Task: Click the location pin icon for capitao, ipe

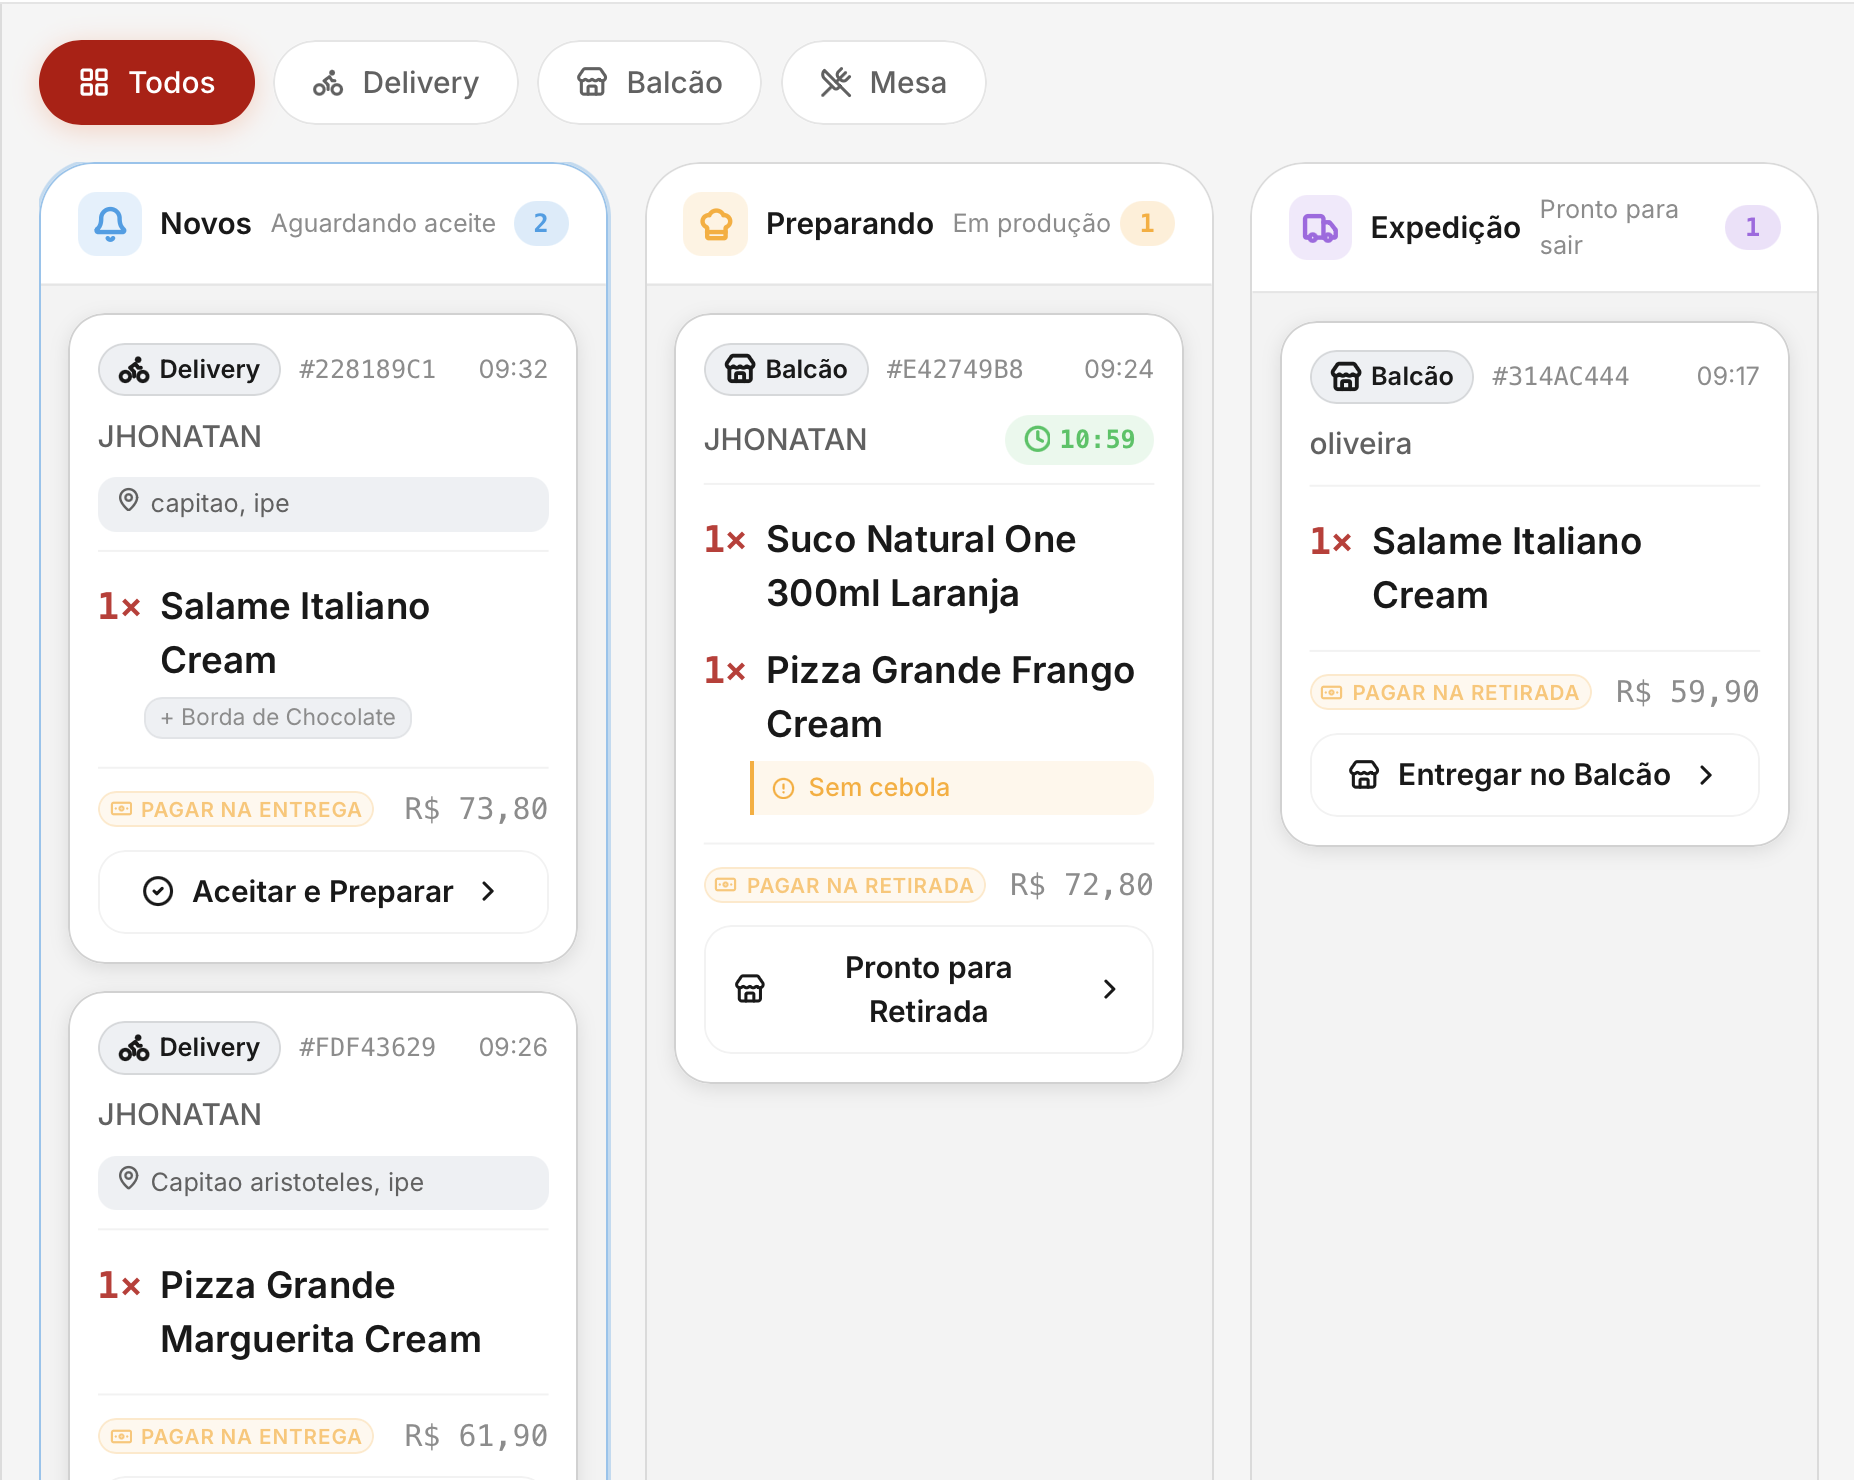Action: click(129, 503)
